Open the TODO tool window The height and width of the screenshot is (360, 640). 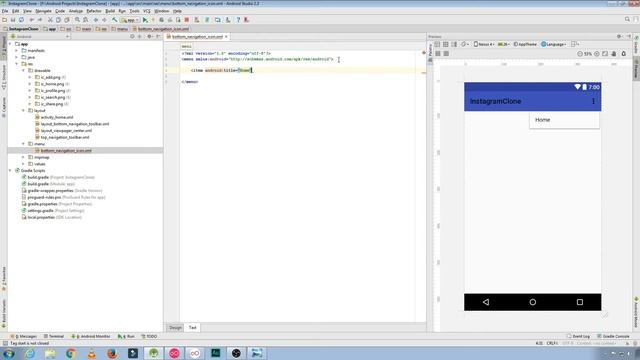(x=149, y=336)
